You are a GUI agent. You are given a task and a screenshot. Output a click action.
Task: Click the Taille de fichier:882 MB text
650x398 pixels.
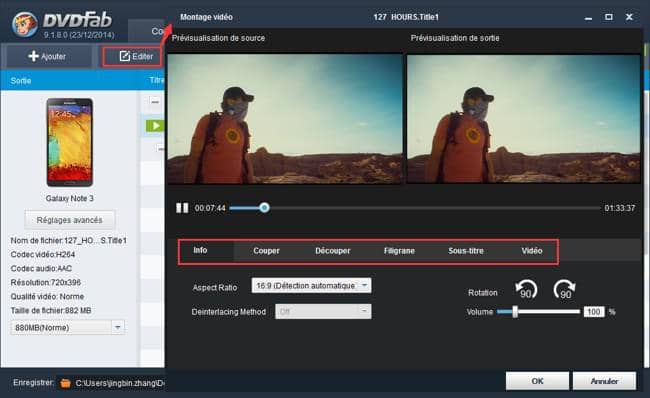[x=51, y=311]
